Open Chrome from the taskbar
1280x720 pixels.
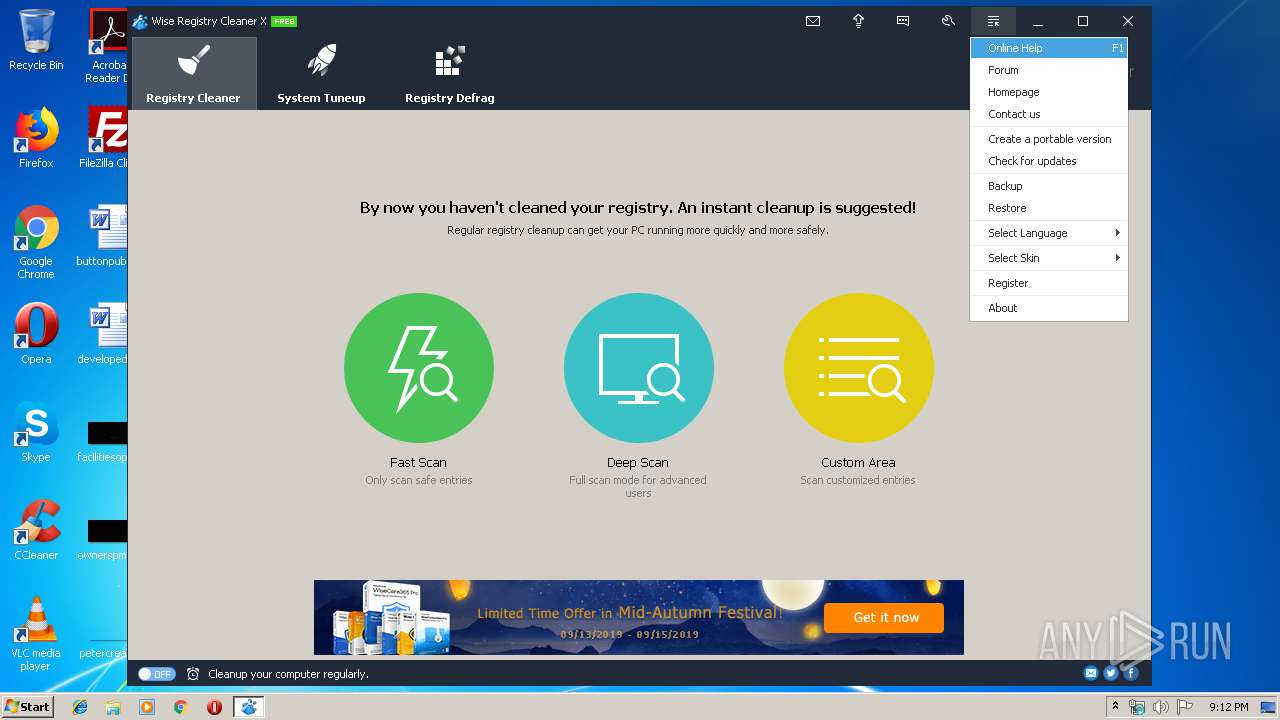180,707
